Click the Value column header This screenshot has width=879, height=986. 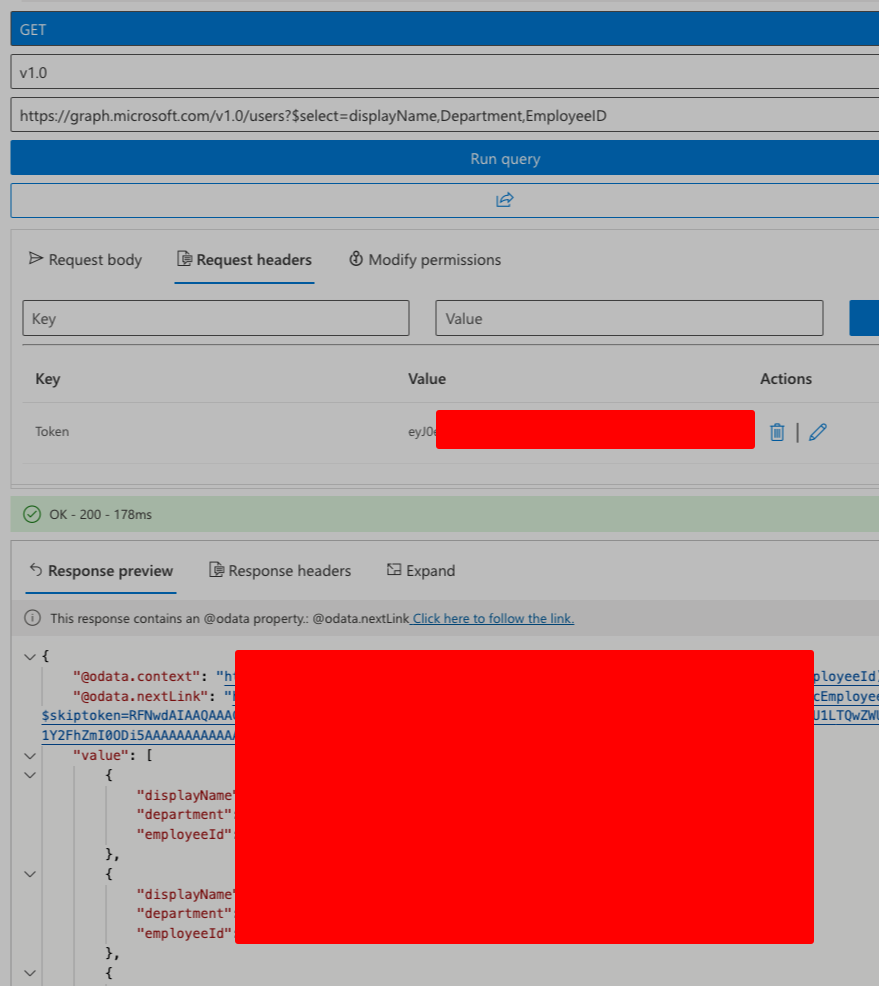click(427, 379)
